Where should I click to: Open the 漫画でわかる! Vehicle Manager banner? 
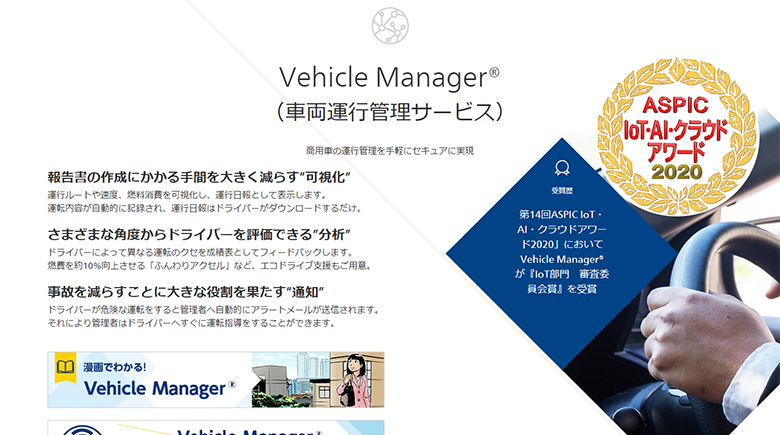coord(216,380)
